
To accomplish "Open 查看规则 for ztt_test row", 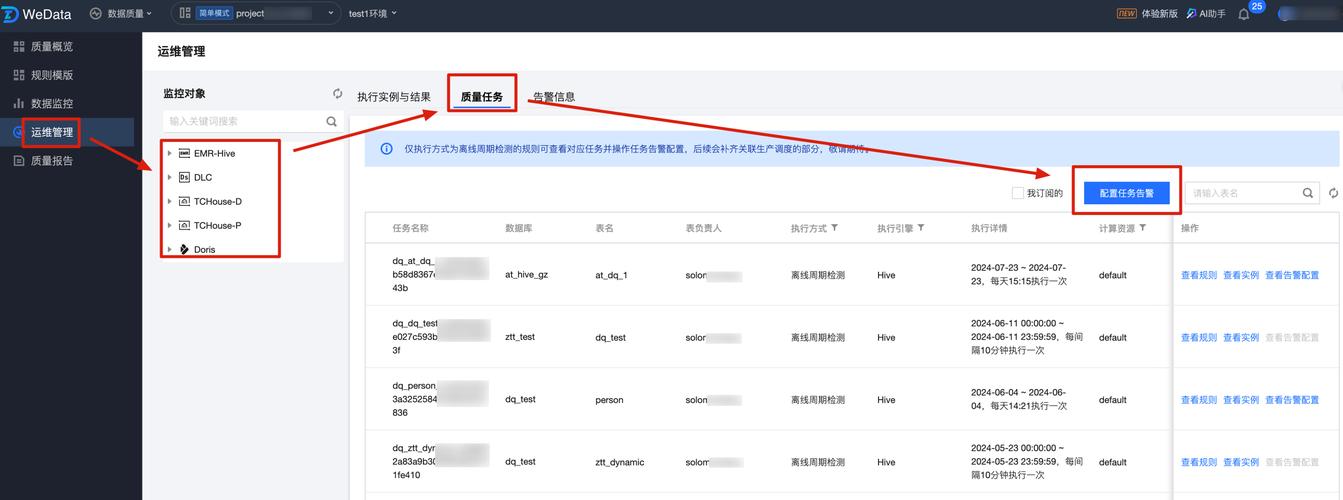I will pos(1199,337).
